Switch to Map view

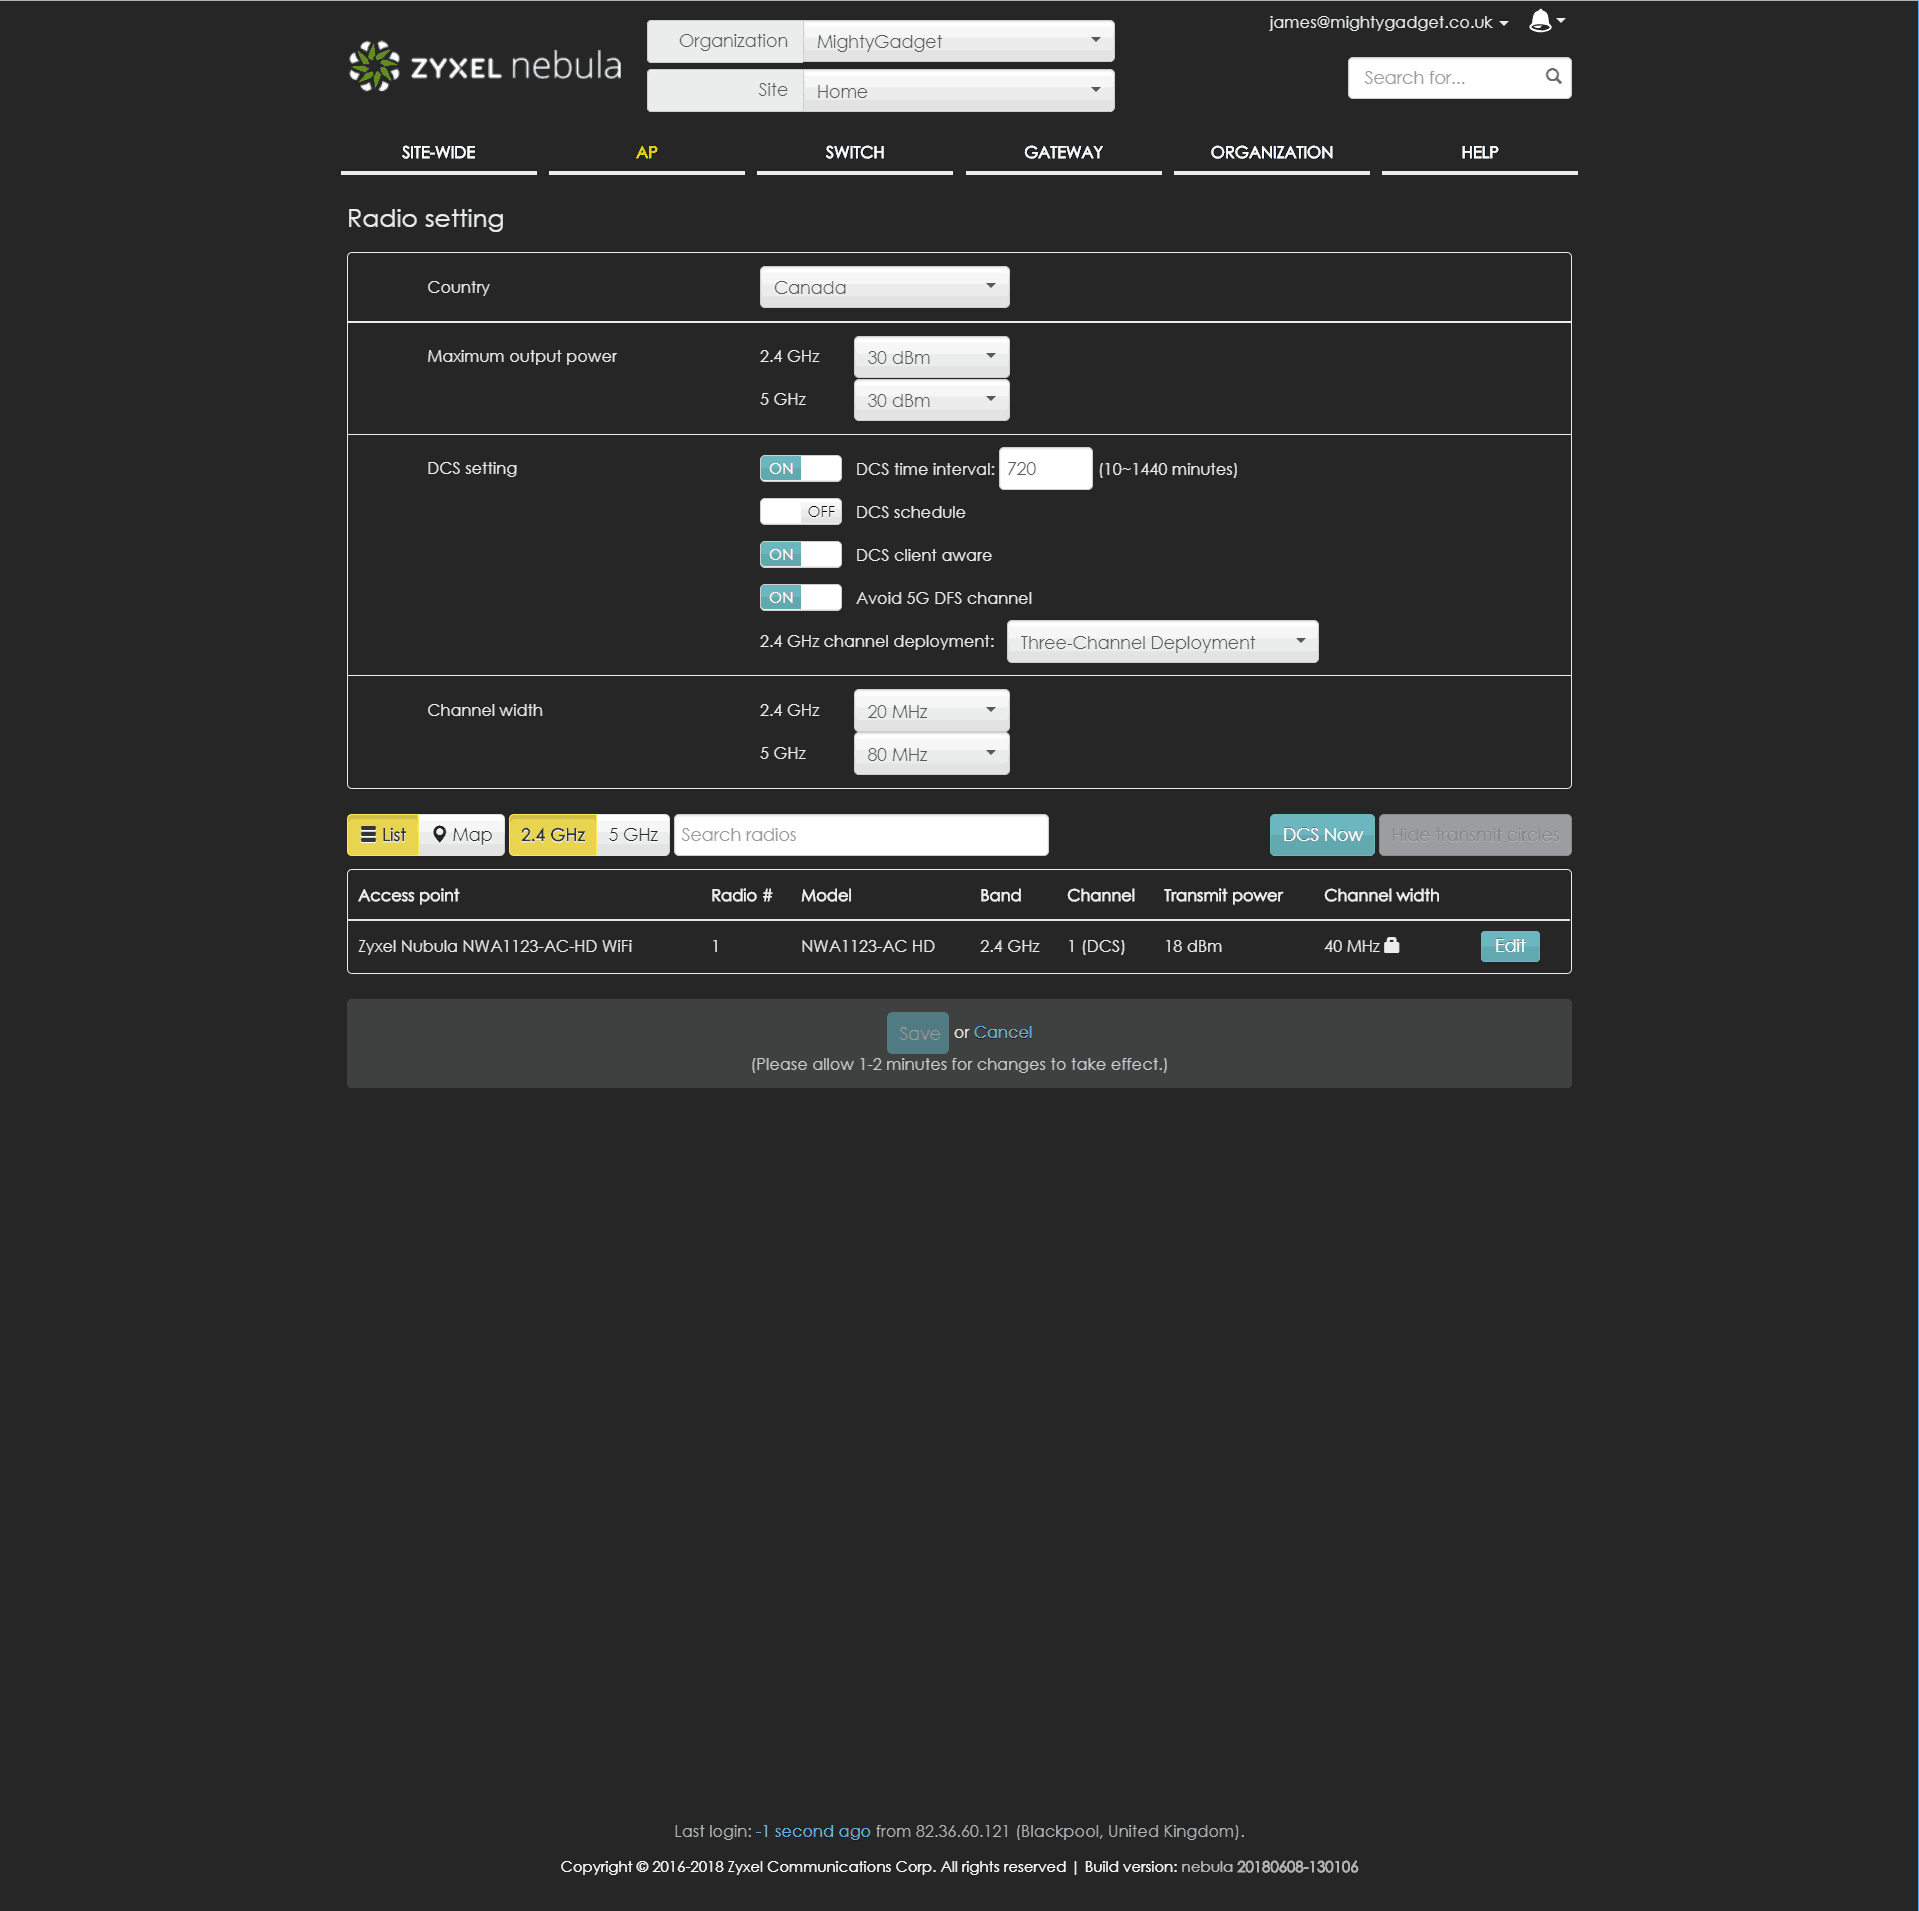(462, 835)
